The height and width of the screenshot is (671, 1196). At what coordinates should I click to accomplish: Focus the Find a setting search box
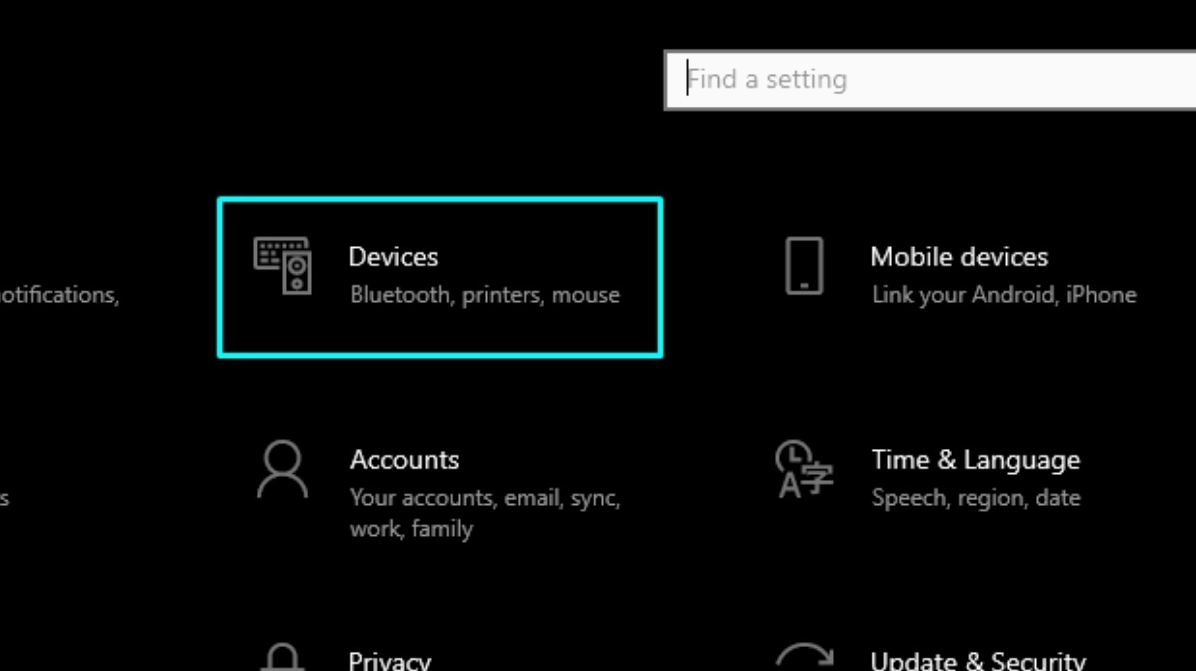click(930, 79)
